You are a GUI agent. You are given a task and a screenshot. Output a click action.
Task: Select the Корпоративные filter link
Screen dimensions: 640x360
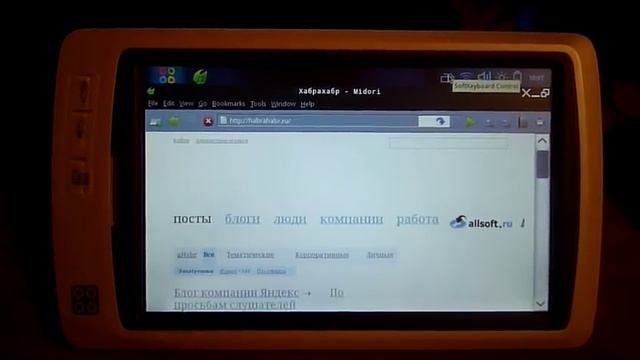pyautogui.click(x=322, y=255)
